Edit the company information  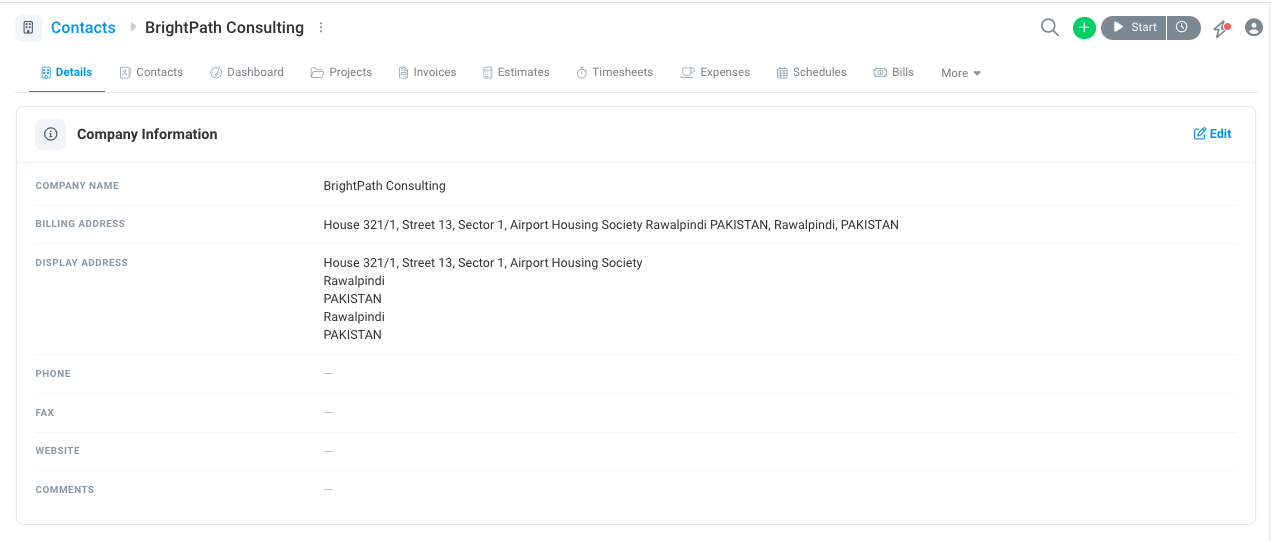(x=1212, y=134)
